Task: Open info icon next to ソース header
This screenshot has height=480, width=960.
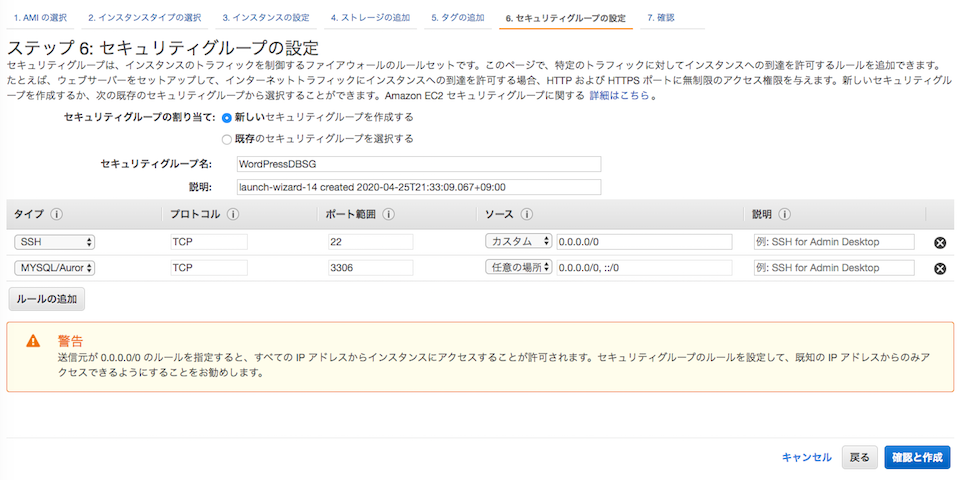Action: (x=527, y=215)
